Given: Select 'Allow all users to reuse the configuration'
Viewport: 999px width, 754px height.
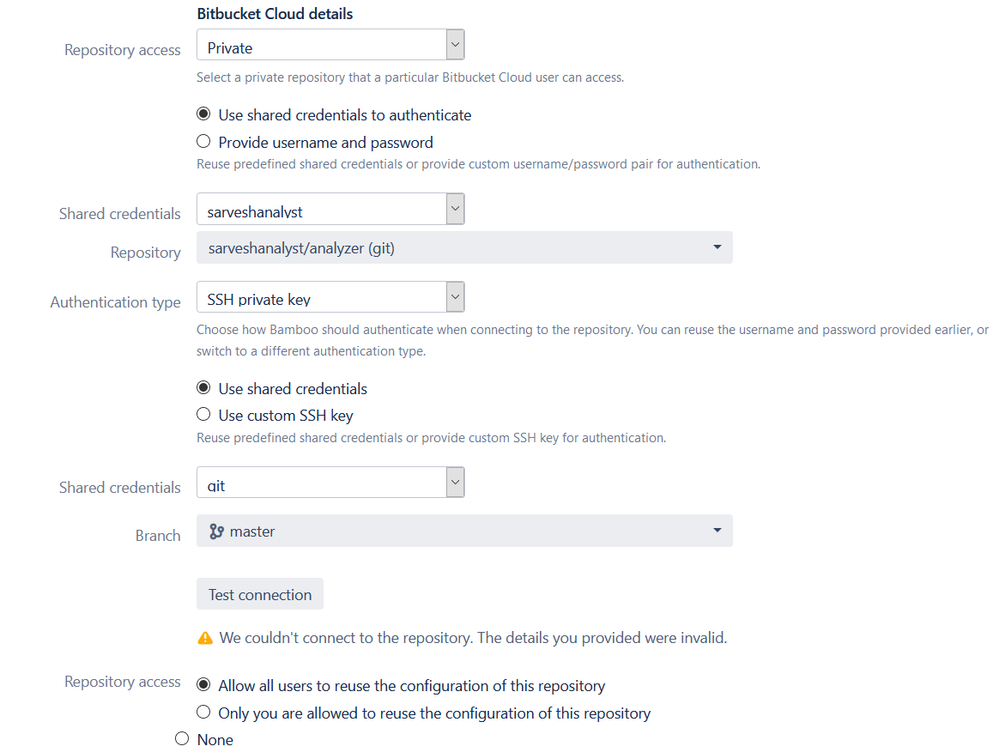Looking at the screenshot, I should click(203, 685).
